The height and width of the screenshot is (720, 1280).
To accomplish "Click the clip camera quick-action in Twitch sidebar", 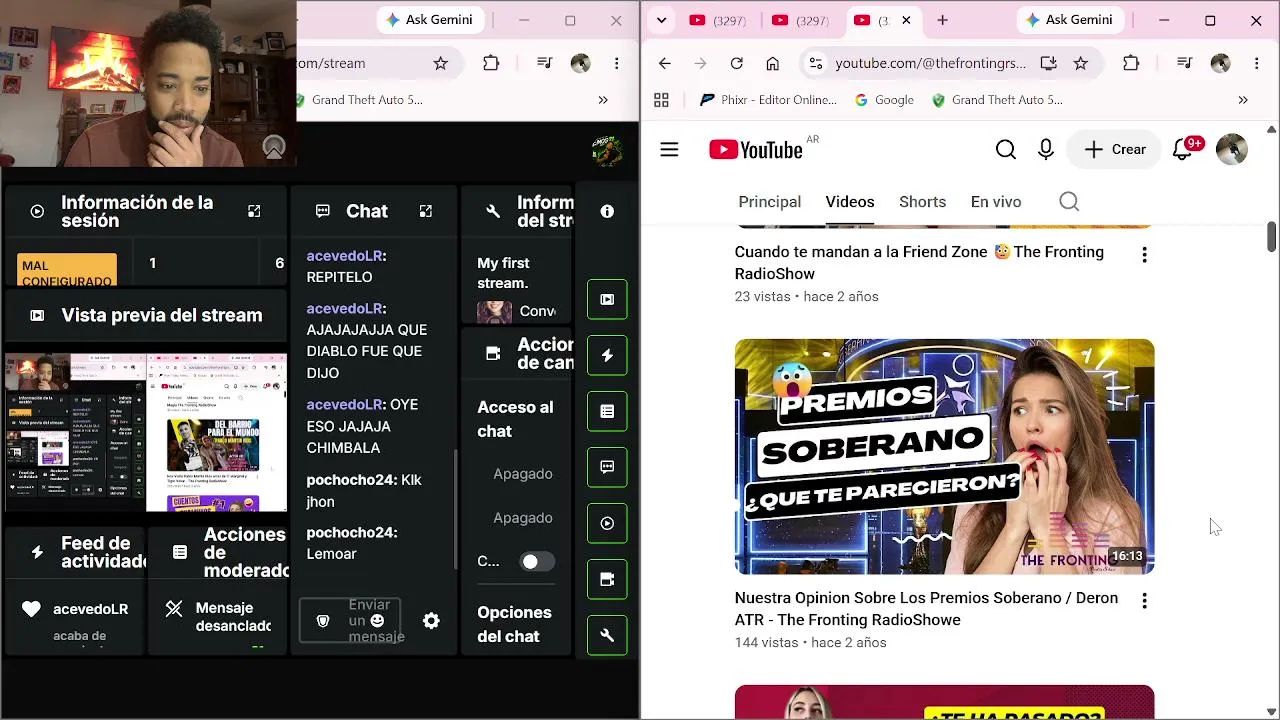I will [x=607, y=579].
